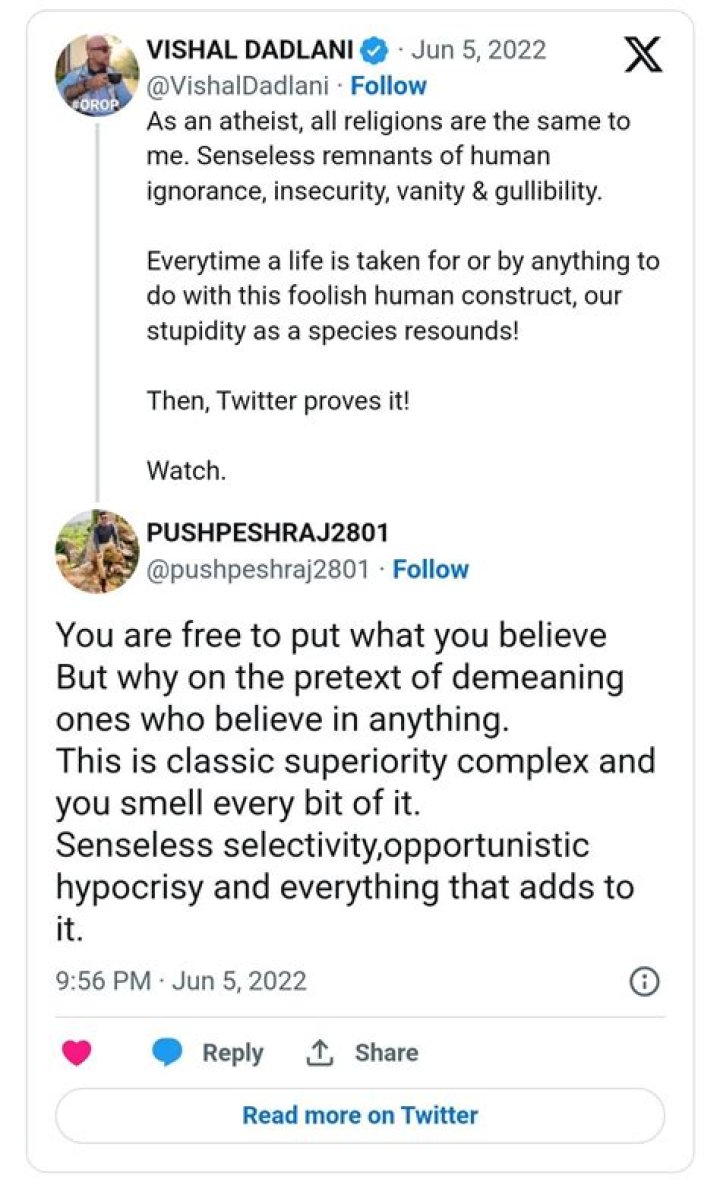720x1185 pixels.
Task: Open the tweet info icon
Action: pyautogui.click(x=645, y=982)
